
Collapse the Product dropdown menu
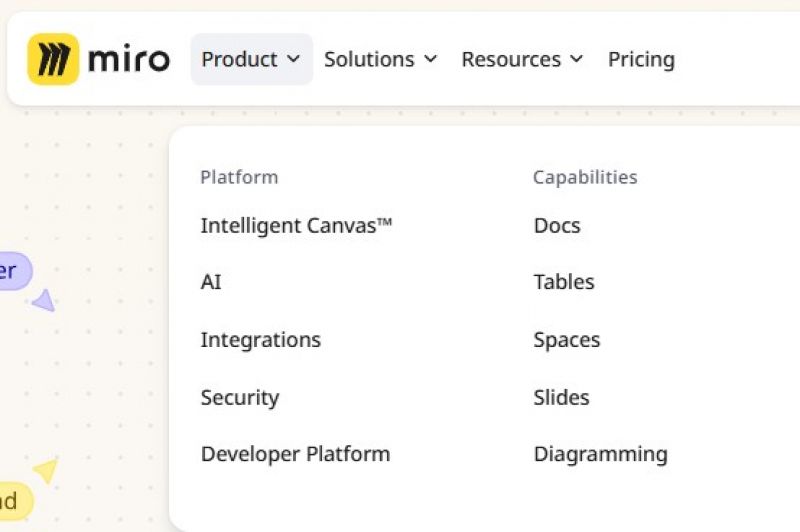[252, 59]
